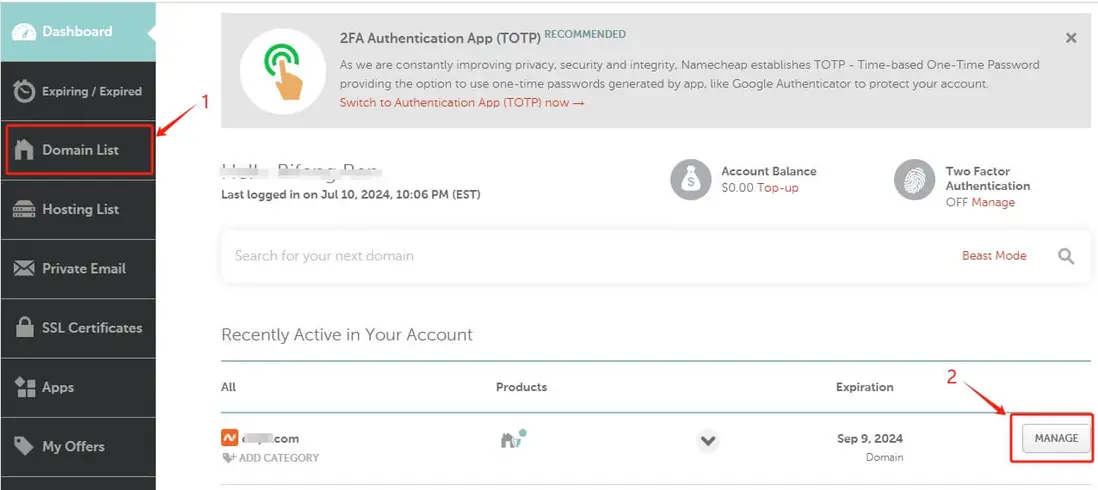Follow the Switch to Authentication App link
The width and height of the screenshot is (1098, 490).
461,103
